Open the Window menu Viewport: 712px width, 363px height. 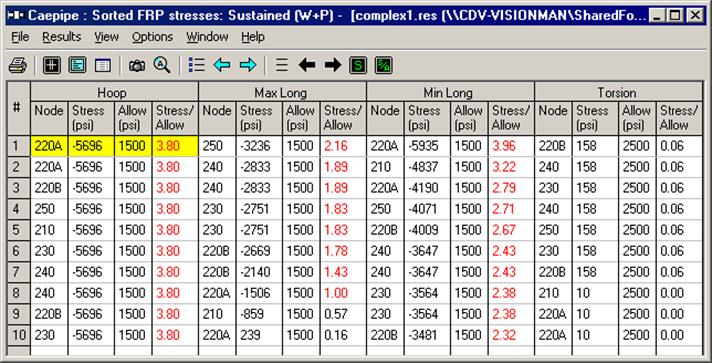[207, 37]
